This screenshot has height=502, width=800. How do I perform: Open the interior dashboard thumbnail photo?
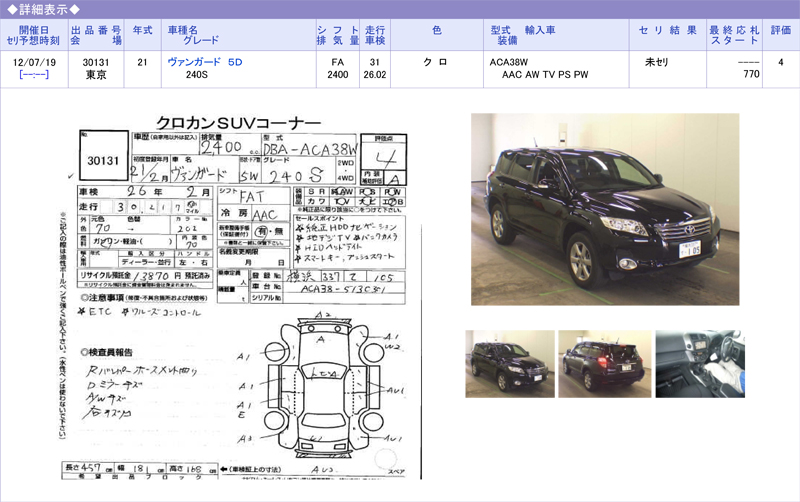coord(700,364)
